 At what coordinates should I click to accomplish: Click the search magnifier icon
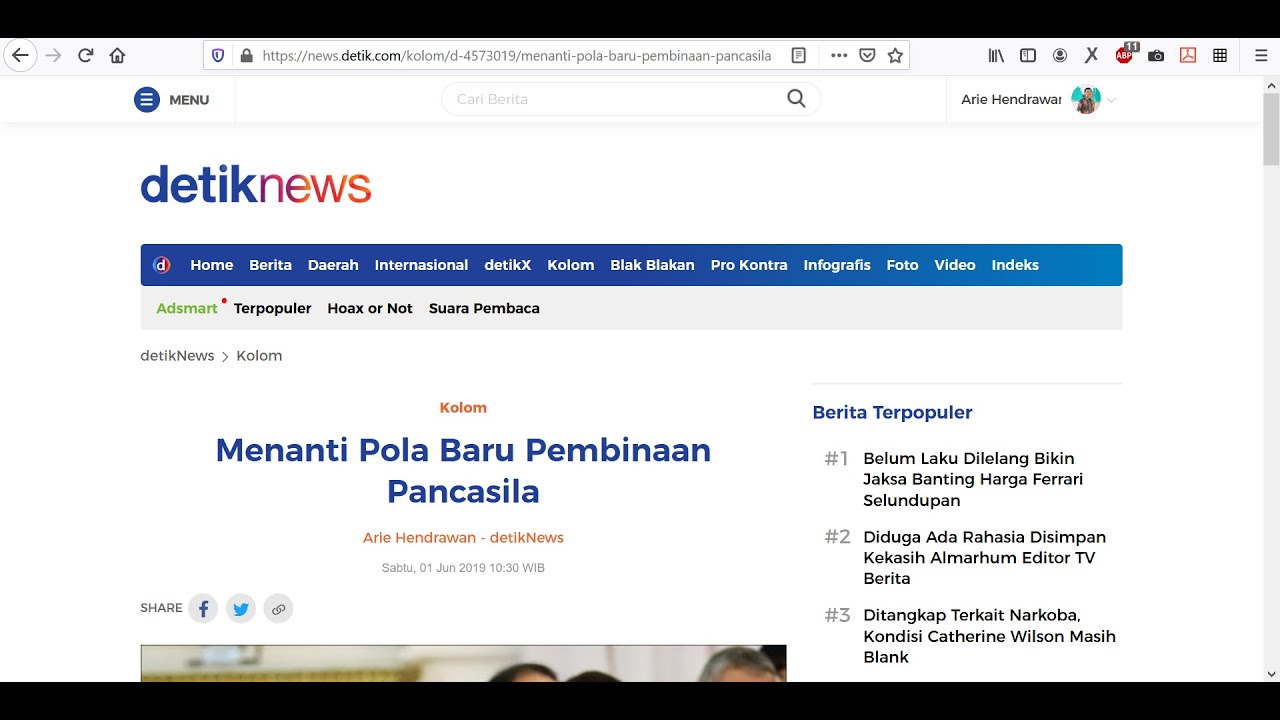(796, 98)
